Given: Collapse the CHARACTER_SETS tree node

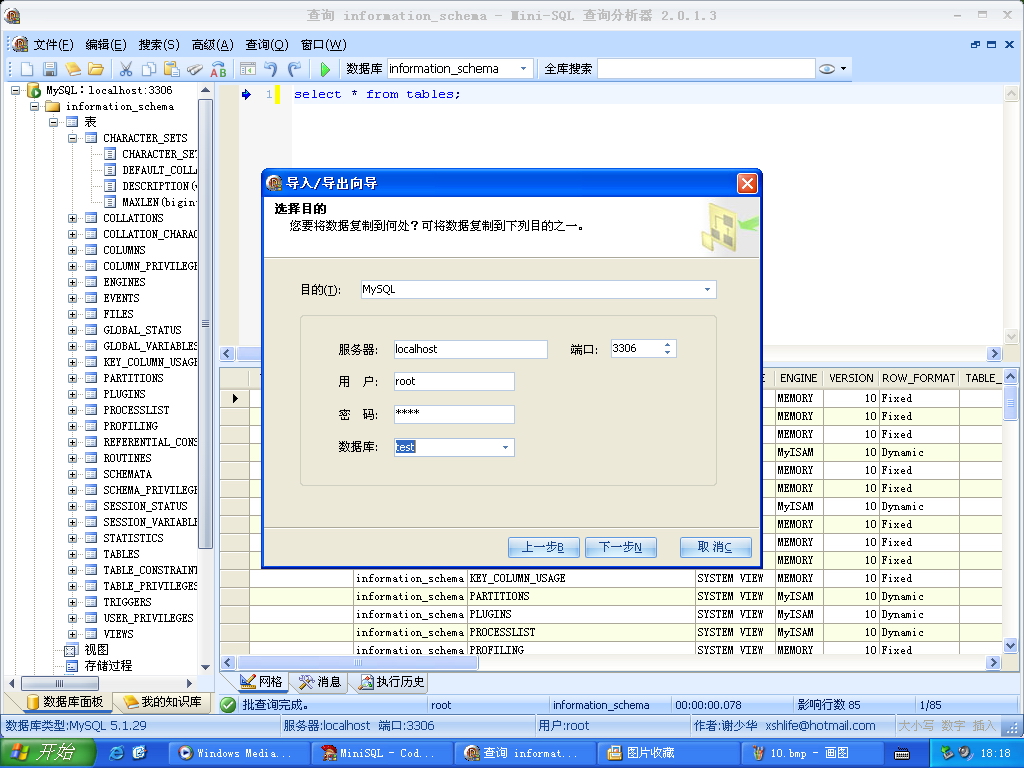Looking at the screenshot, I should click(72, 138).
